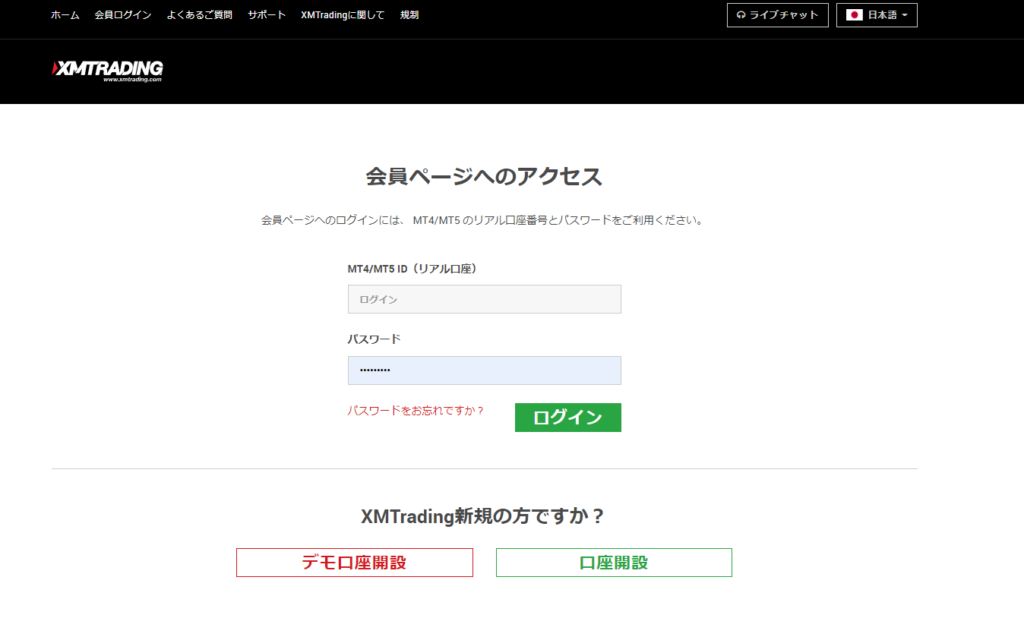Click the green ログイン button
Screen dimensions: 1024x618
tap(568, 417)
